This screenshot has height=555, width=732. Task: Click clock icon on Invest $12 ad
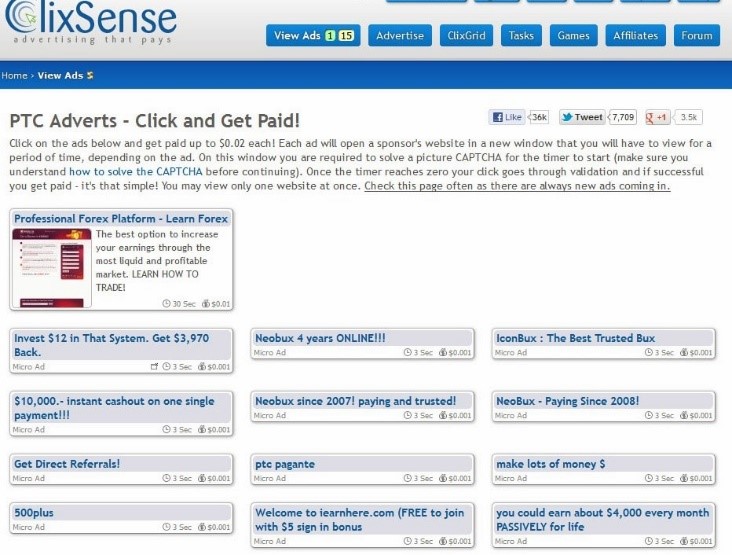point(166,367)
